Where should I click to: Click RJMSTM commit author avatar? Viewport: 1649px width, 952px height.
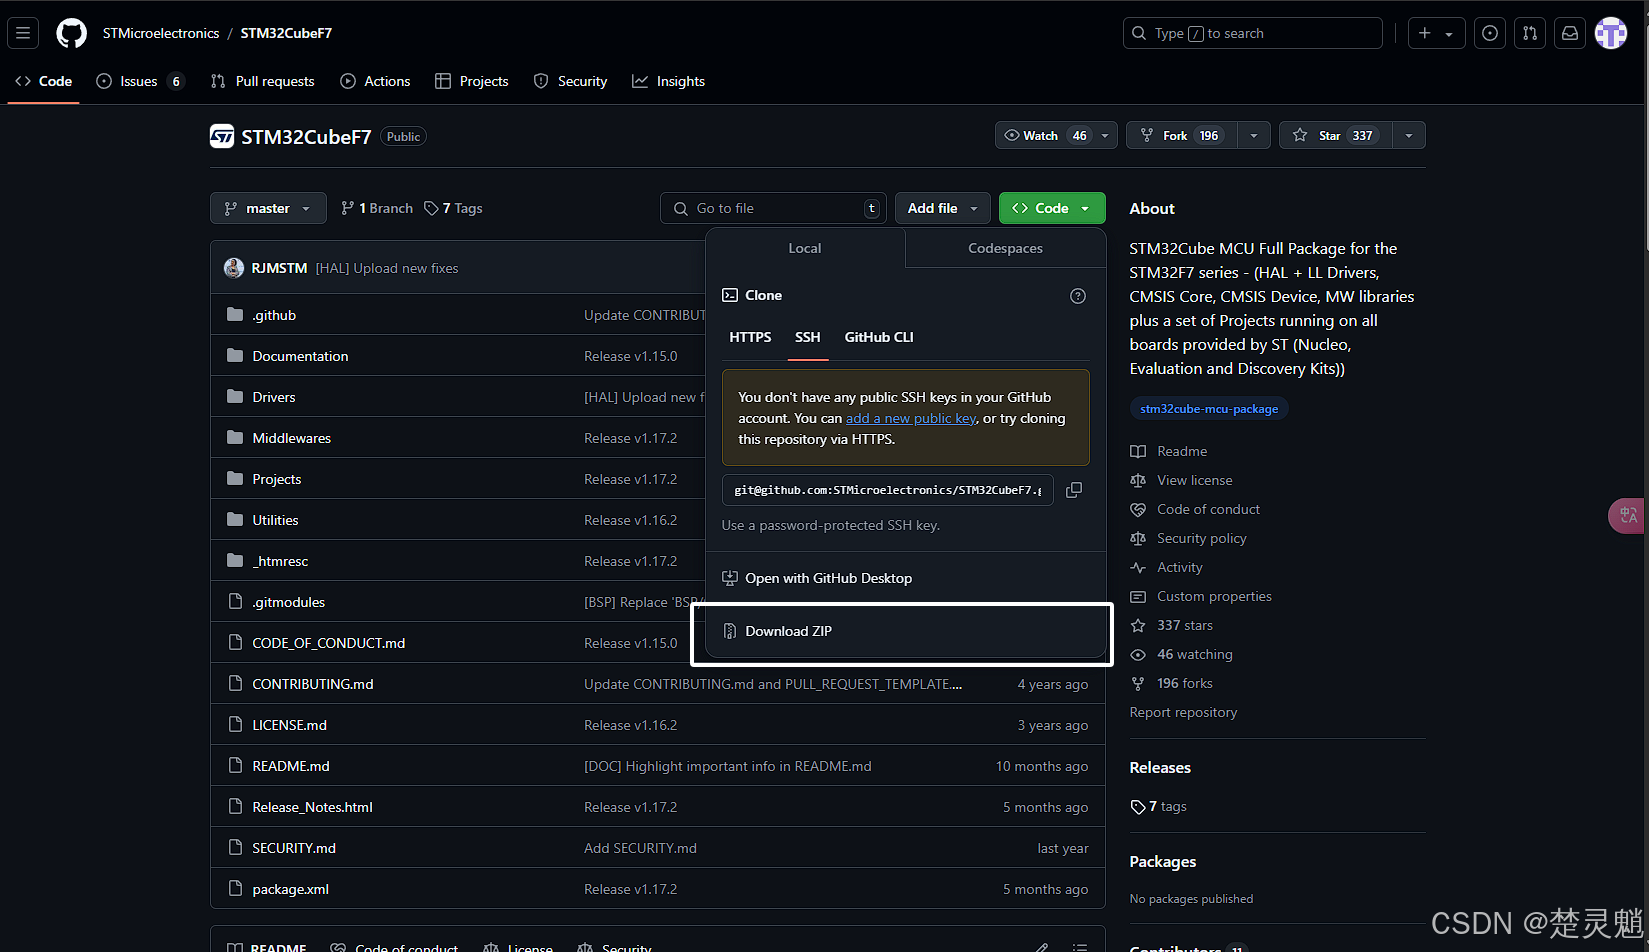click(234, 268)
